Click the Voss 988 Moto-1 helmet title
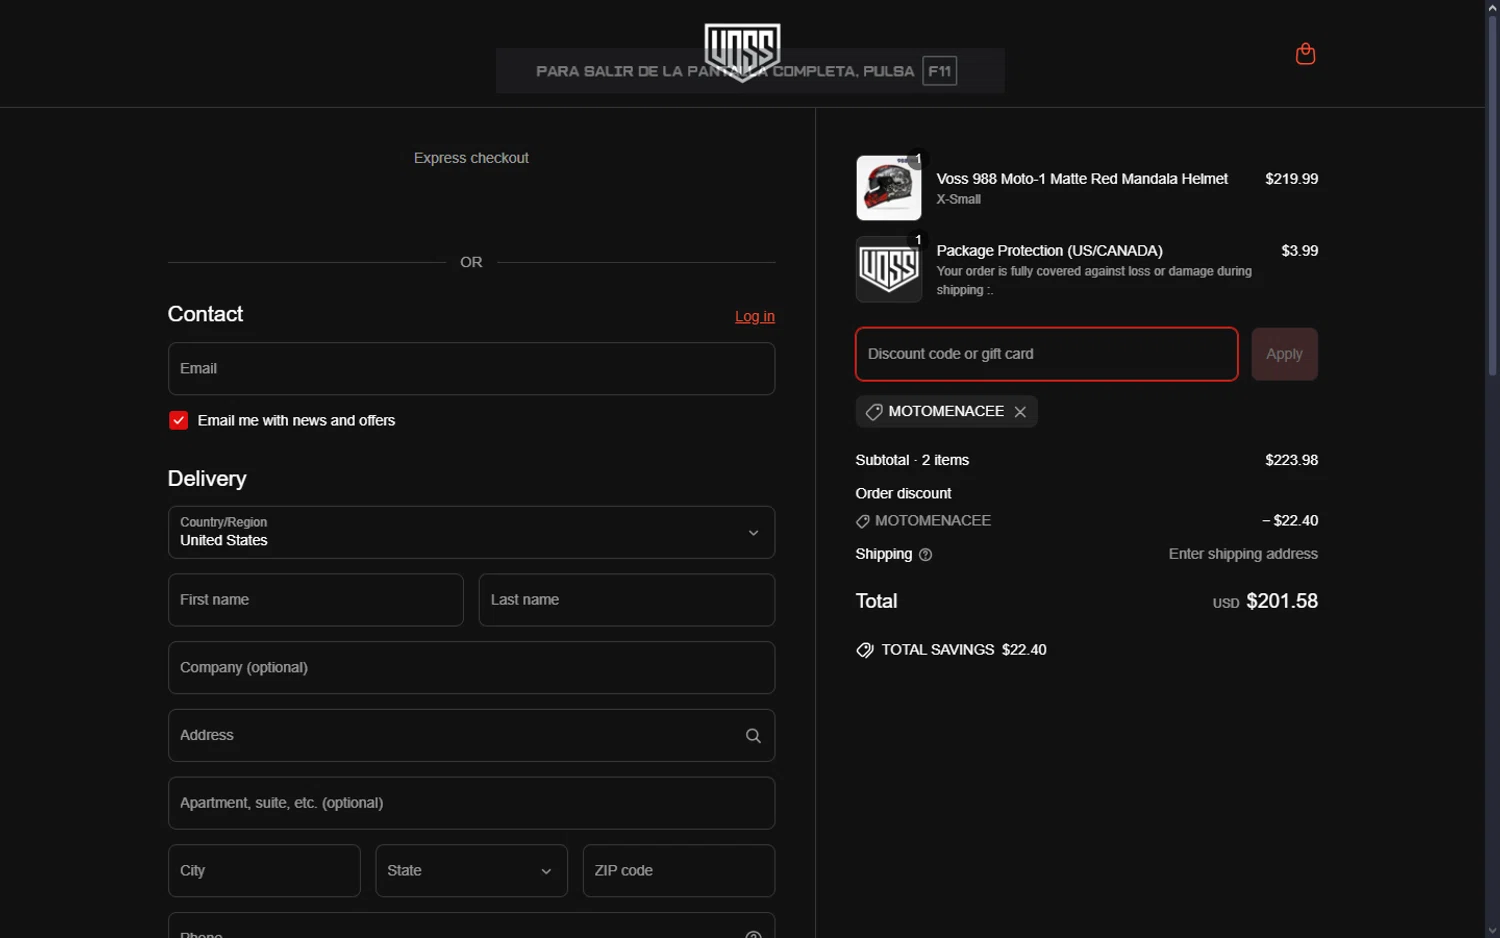 pos(1082,179)
